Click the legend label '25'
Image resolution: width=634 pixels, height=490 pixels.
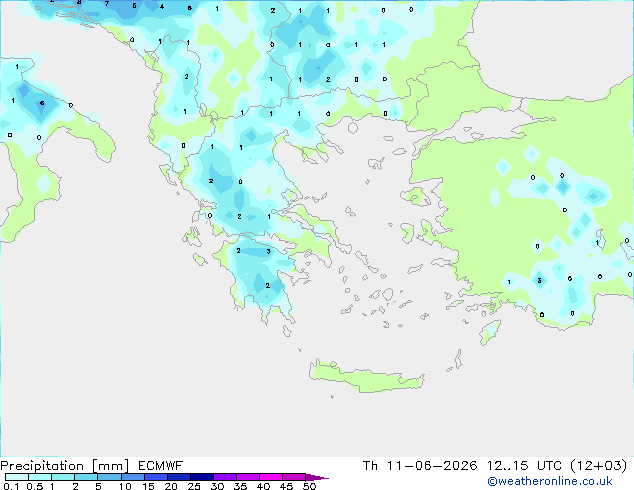click(x=194, y=486)
